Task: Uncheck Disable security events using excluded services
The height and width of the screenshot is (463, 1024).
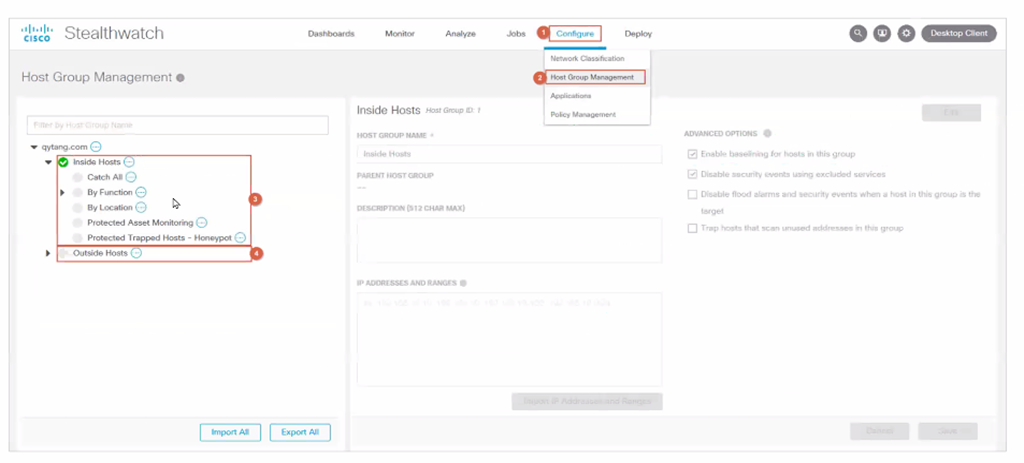Action: pyautogui.click(x=692, y=174)
